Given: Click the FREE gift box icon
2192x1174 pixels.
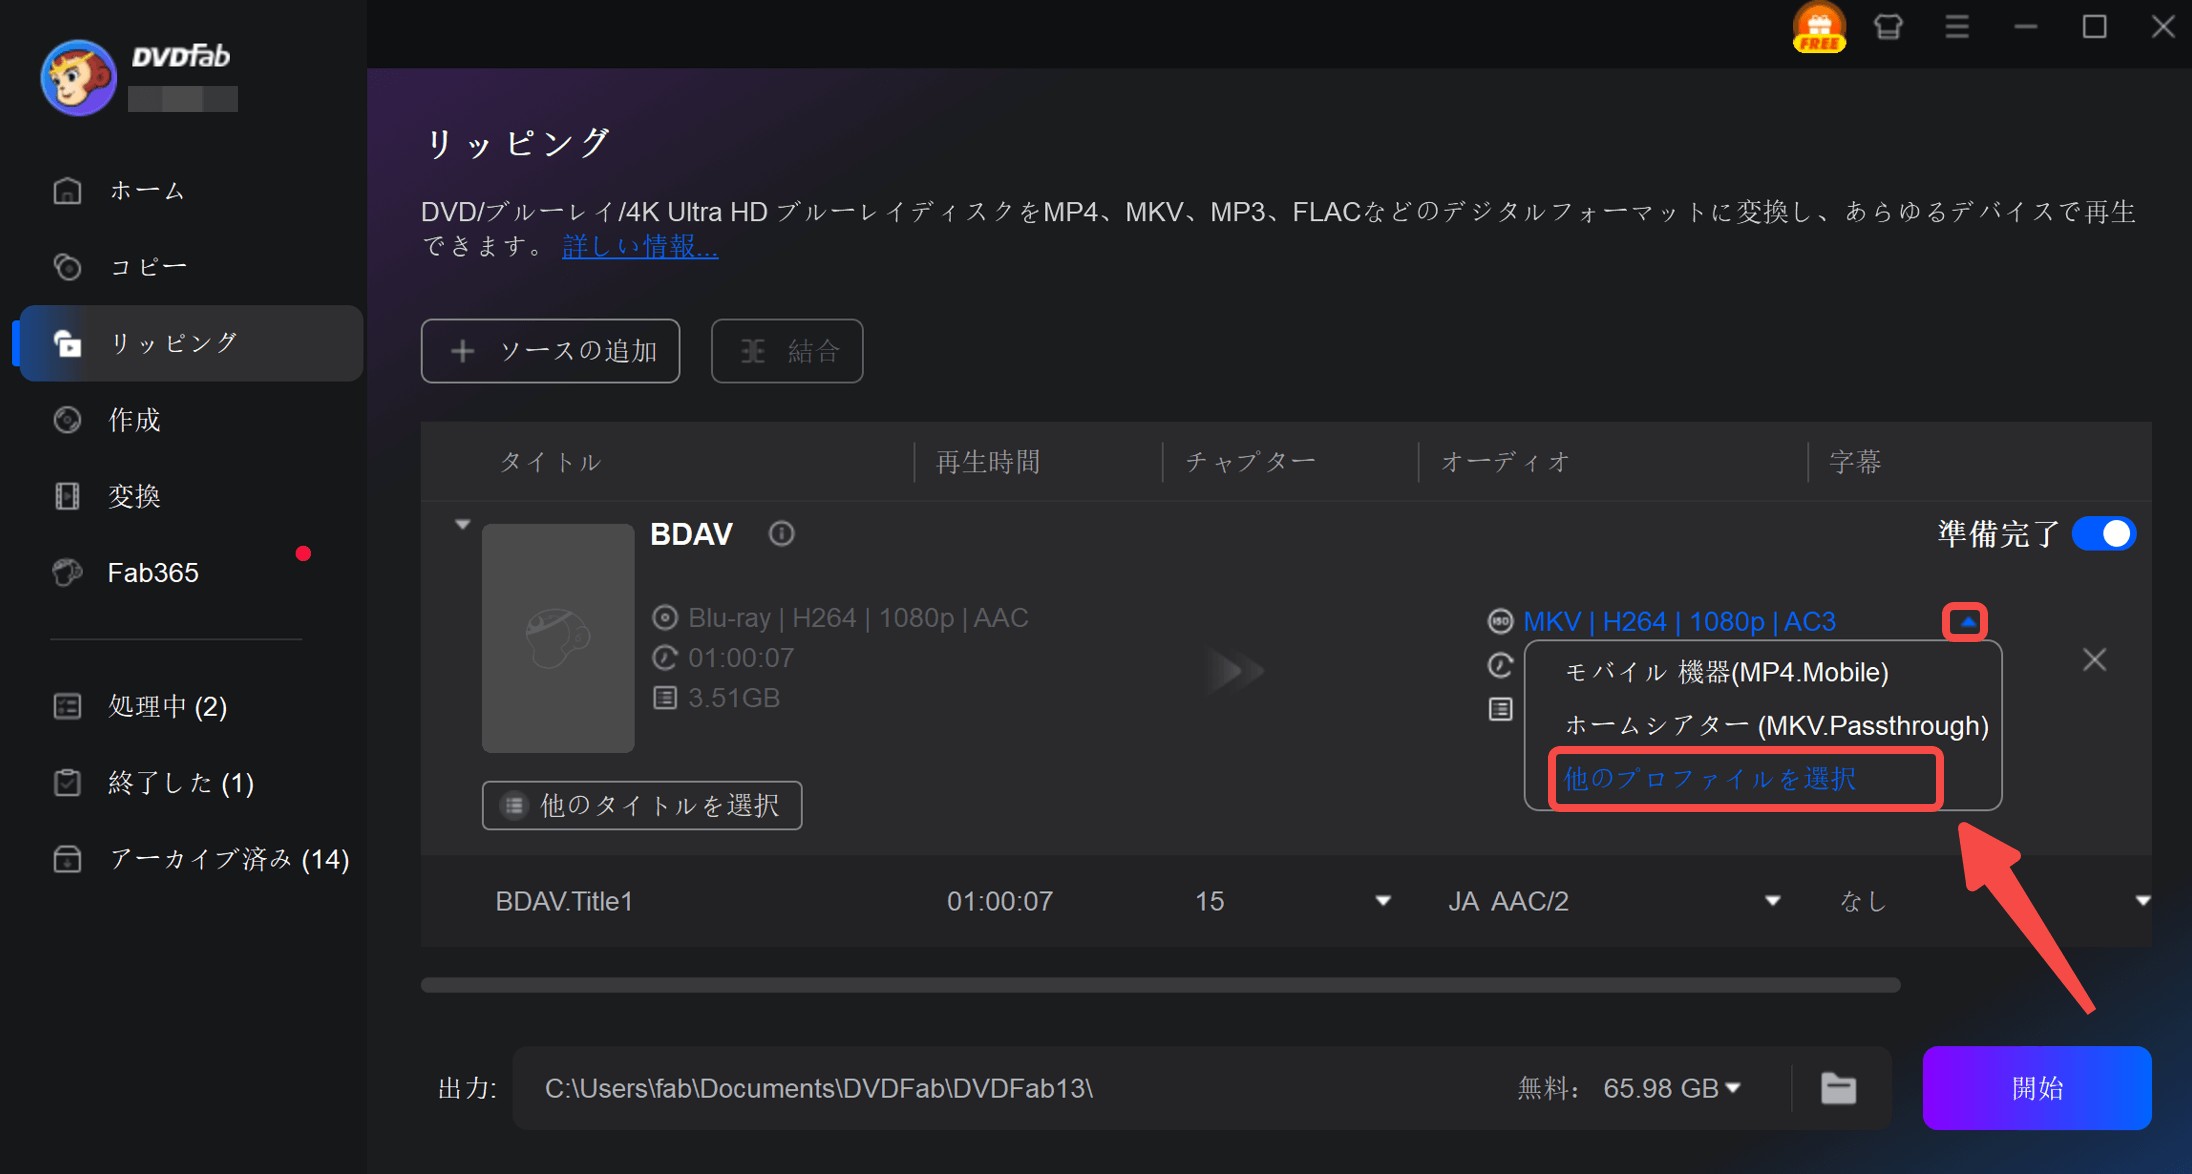Looking at the screenshot, I should 1818,27.
